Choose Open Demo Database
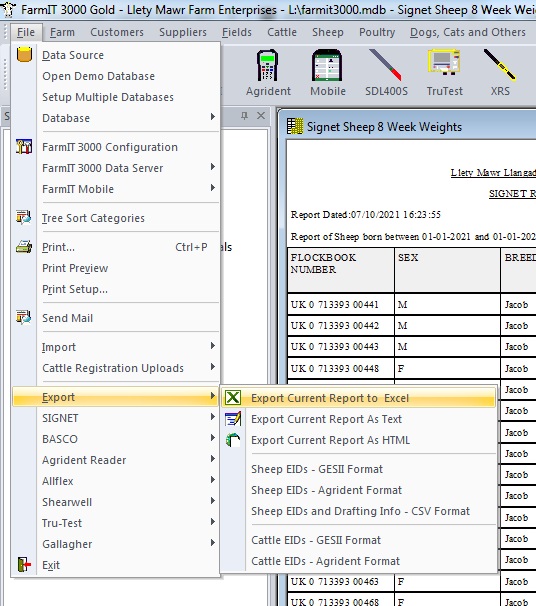 click(x=116, y=76)
